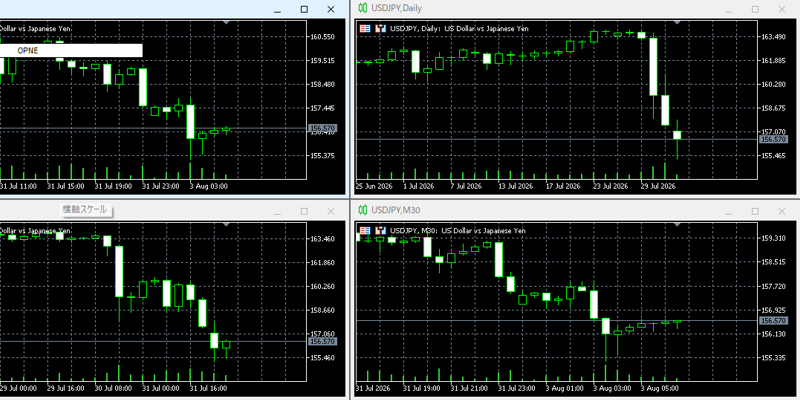Open the red-blue bars icon in Daily chart
Screen dimensions: 800x400
[x=380, y=29]
